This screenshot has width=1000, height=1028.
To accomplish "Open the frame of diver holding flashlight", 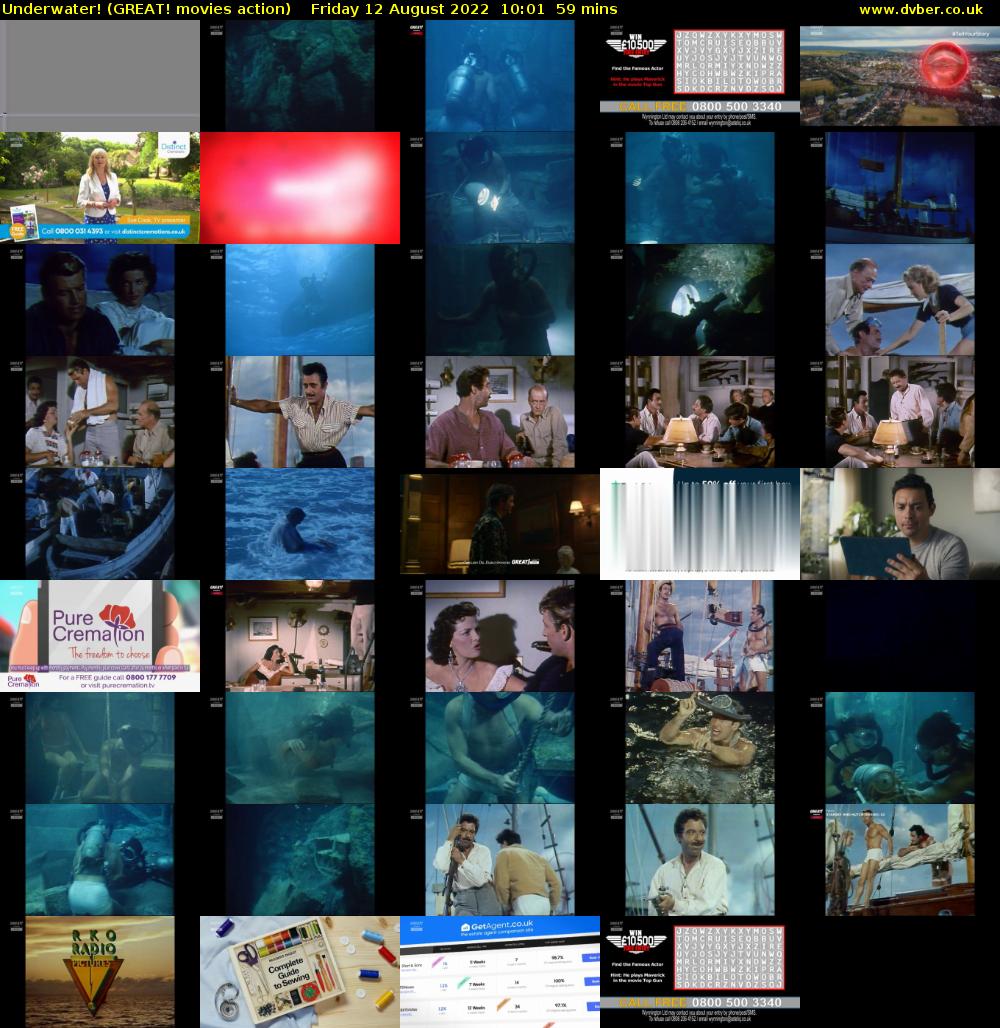I will [x=500, y=188].
